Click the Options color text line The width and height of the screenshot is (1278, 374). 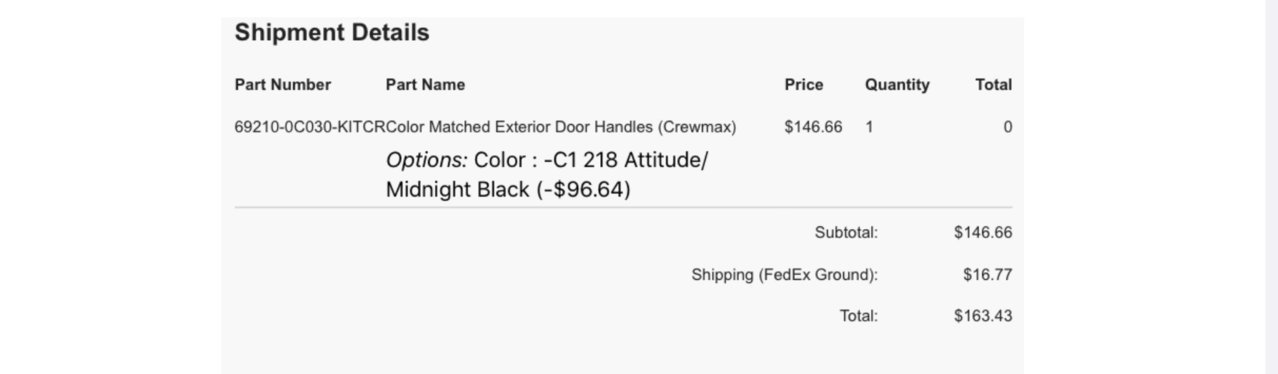(x=546, y=160)
